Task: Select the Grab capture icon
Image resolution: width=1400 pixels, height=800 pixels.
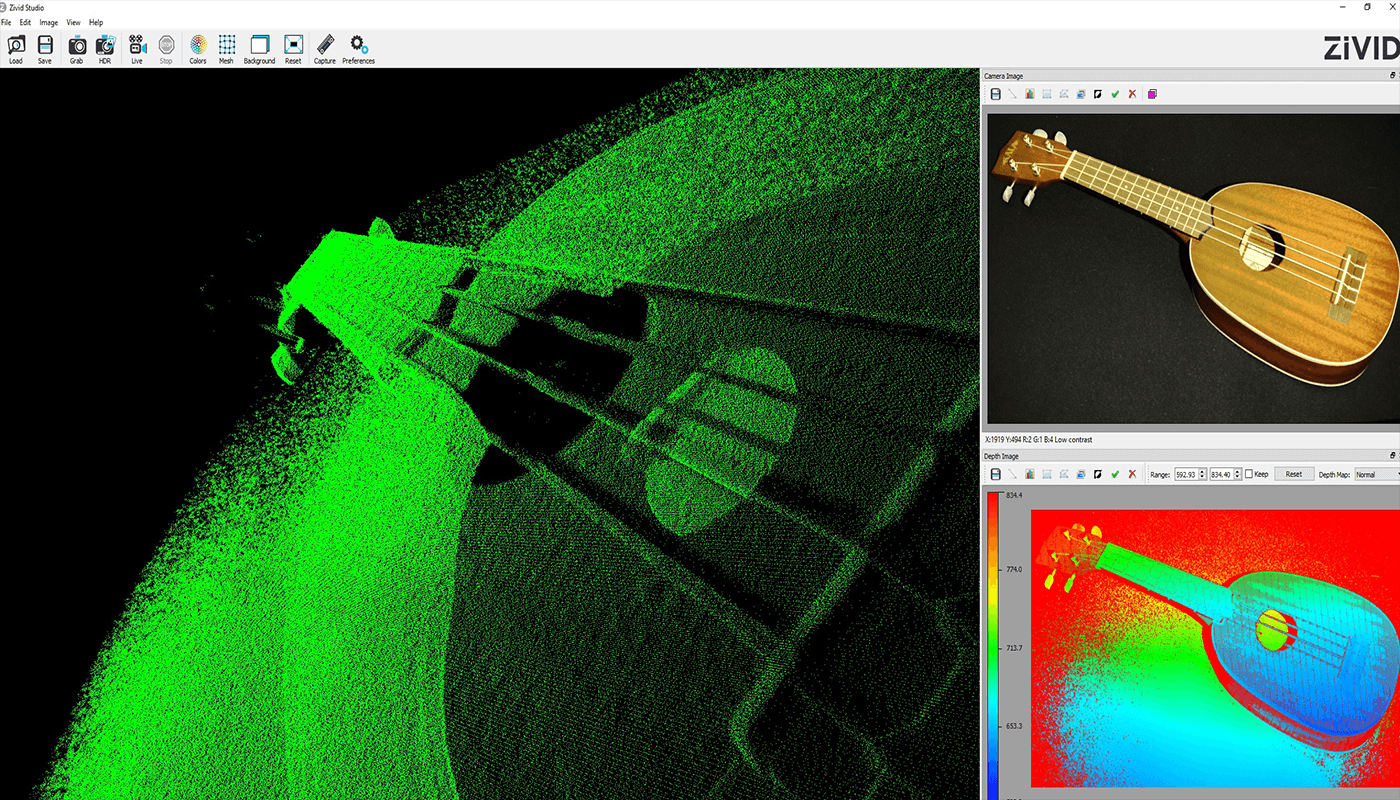Action: pyautogui.click(x=75, y=47)
